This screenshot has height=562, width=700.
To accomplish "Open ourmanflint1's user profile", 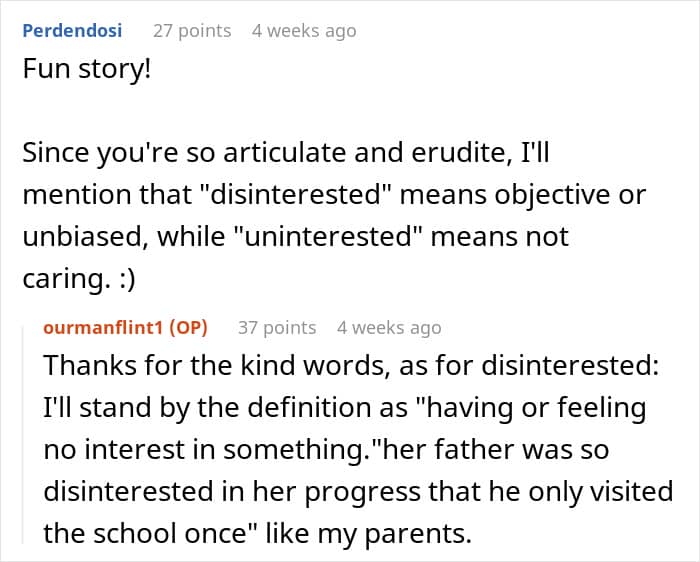I will click(x=105, y=328).
